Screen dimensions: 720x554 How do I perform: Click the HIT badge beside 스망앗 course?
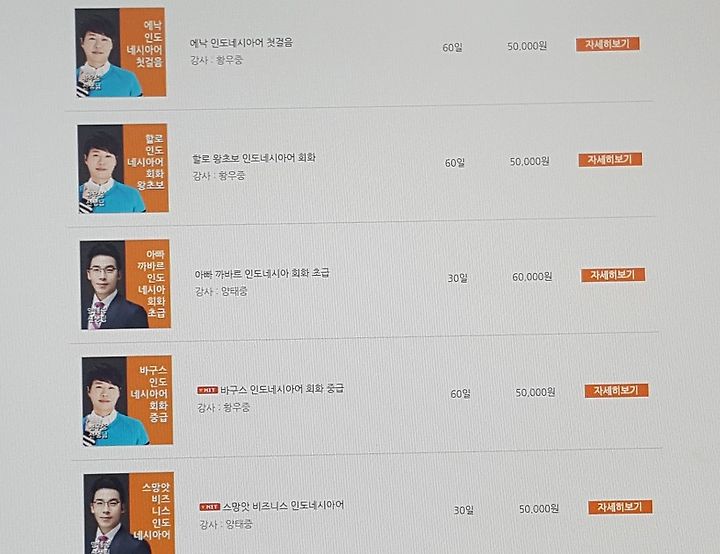click(x=209, y=507)
